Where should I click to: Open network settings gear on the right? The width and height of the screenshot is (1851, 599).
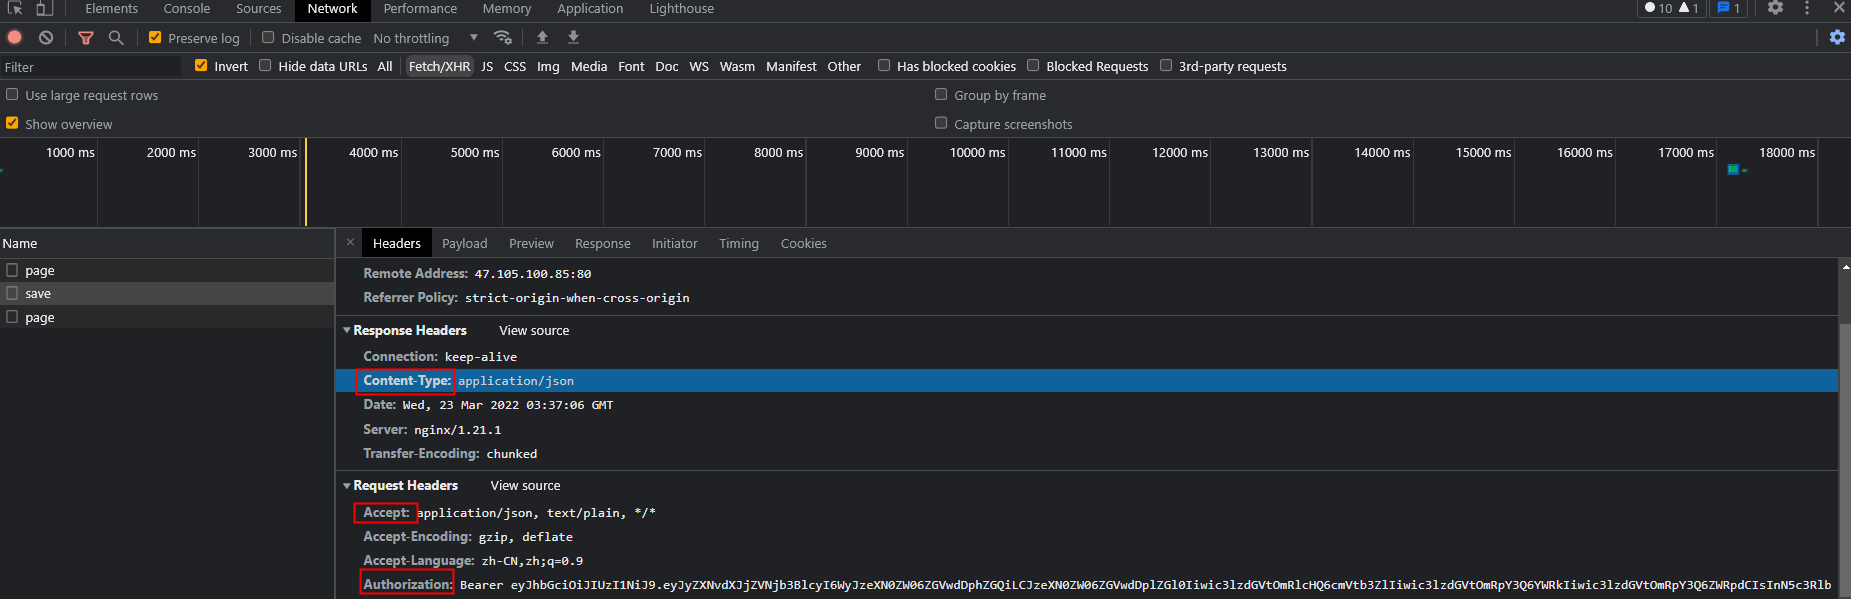[1837, 37]
